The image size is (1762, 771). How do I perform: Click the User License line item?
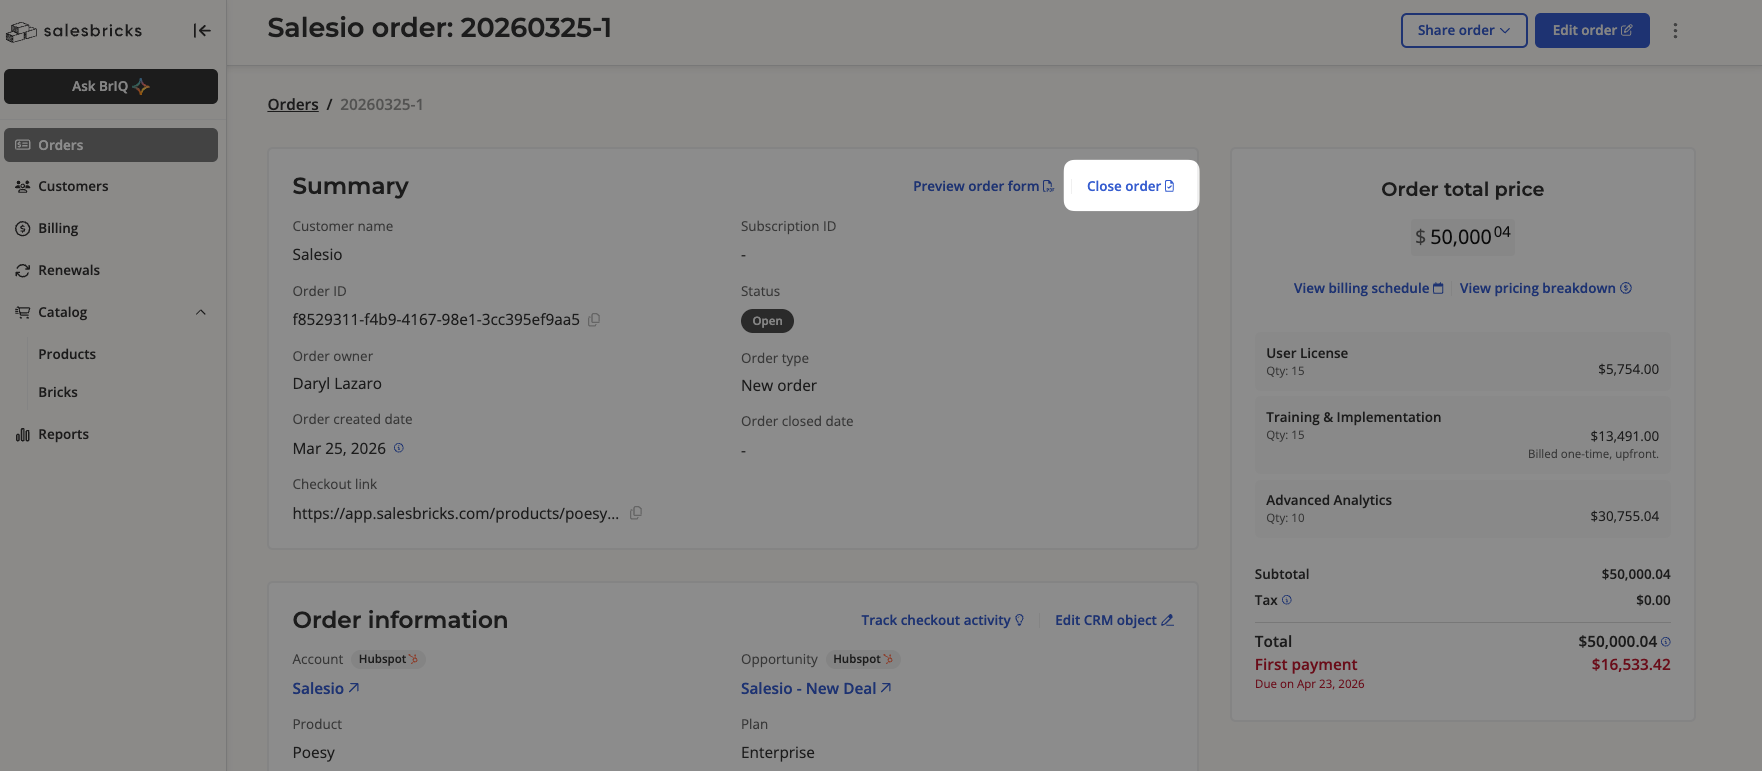point(1462,361)
